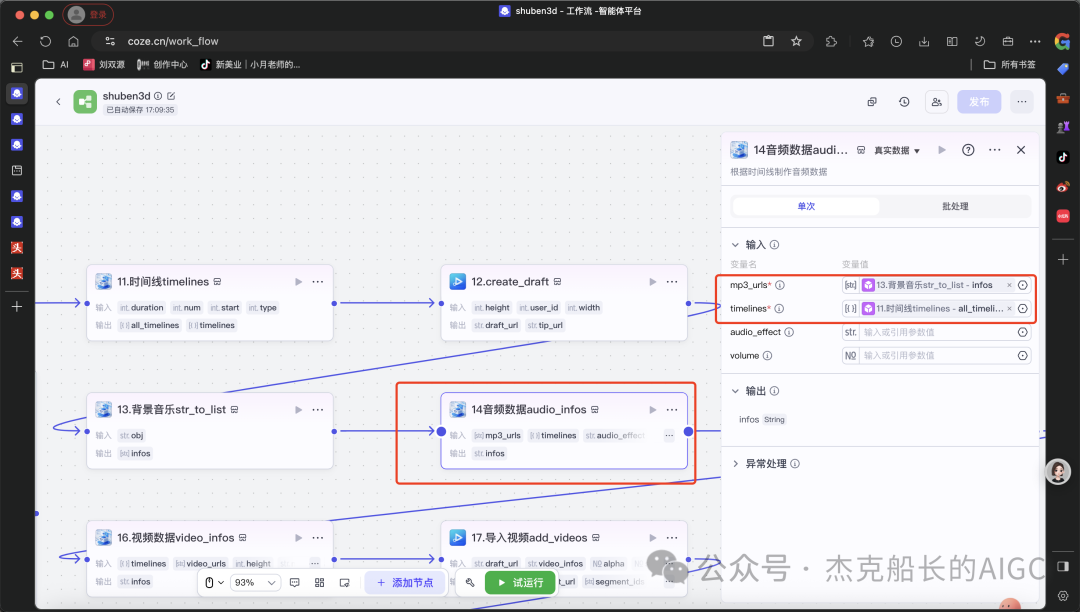Open the 真实数据 data mode dropdown
Screen dimensions: 1080x612
coord(897,150)
